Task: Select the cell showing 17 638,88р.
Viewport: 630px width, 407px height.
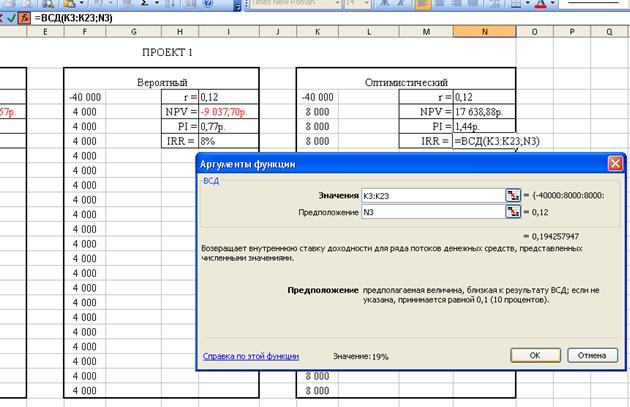Action: (485, 113)
